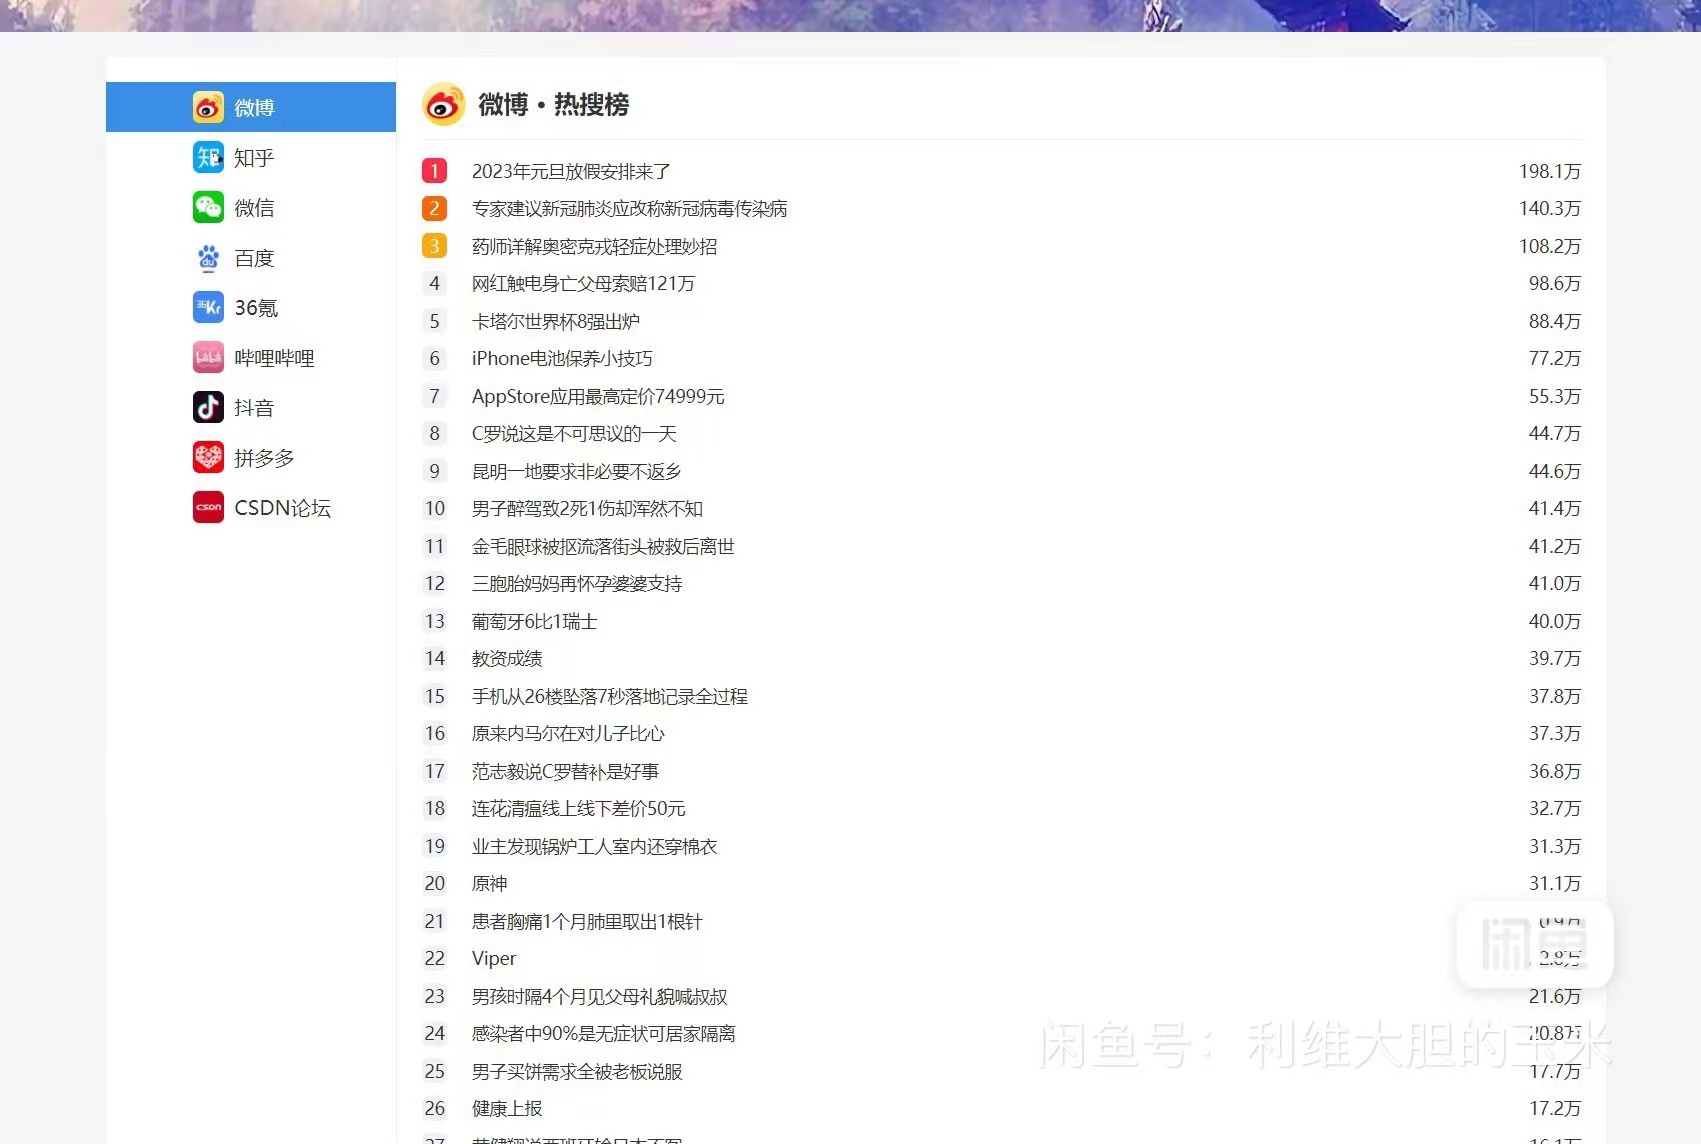Click the Weibo icon in sidebar
Screen dimensions: 1701x1144
point(208,107)
